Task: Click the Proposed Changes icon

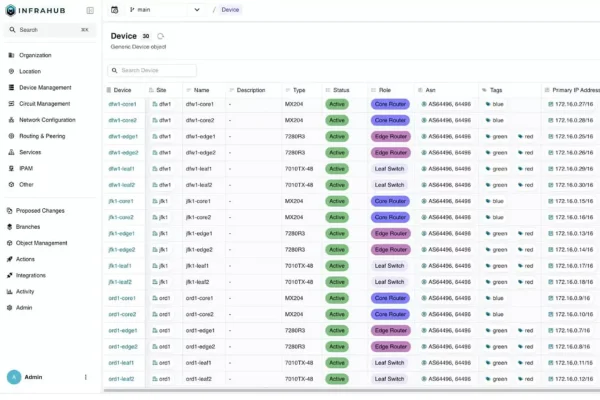Action: coord(10,211)
